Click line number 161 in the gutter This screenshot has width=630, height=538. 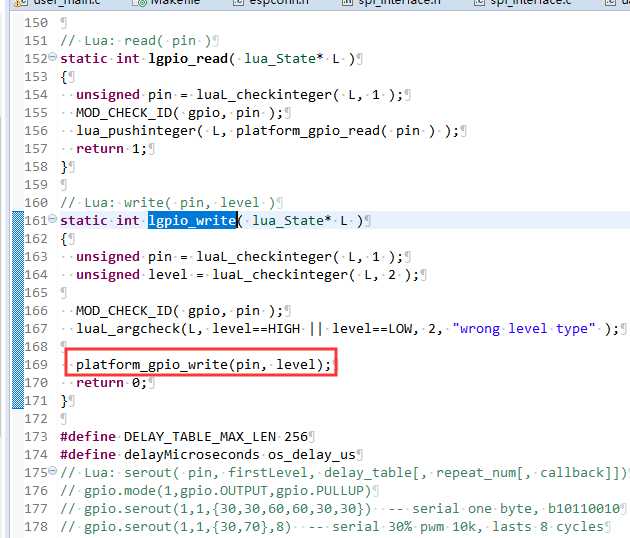tap(36, 221)
